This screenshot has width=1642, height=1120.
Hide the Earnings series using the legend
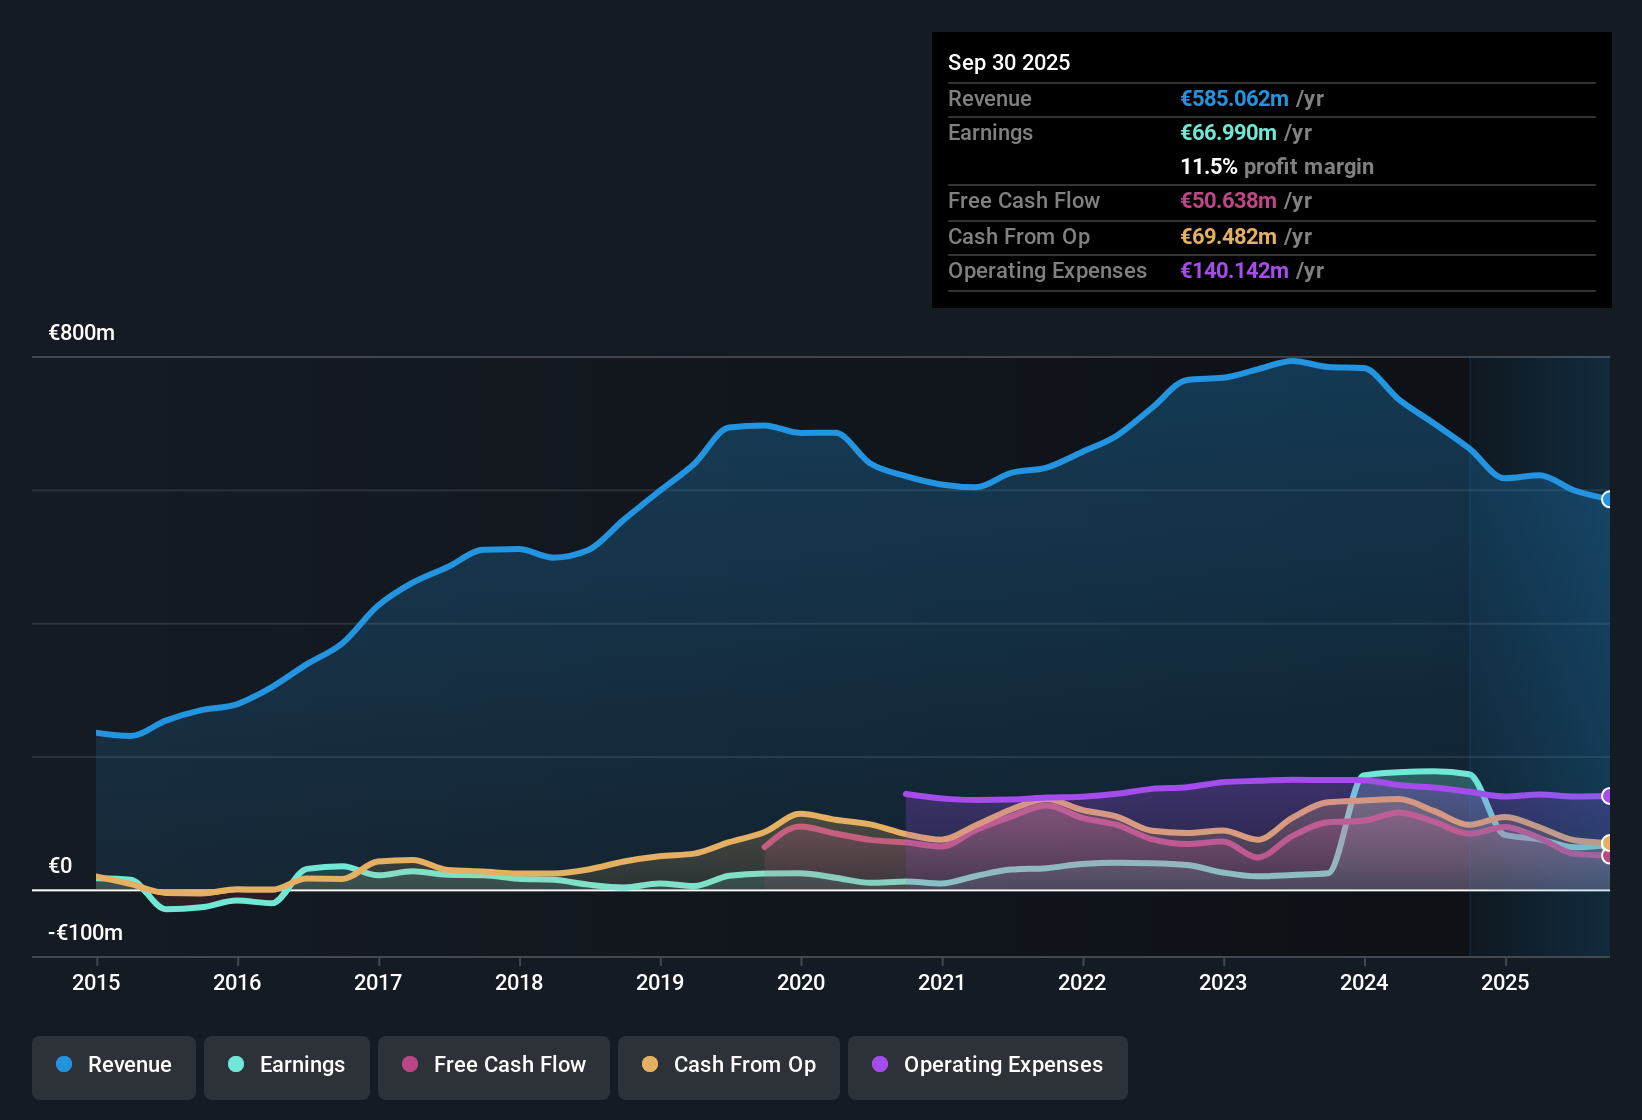tap(287, 1065)
